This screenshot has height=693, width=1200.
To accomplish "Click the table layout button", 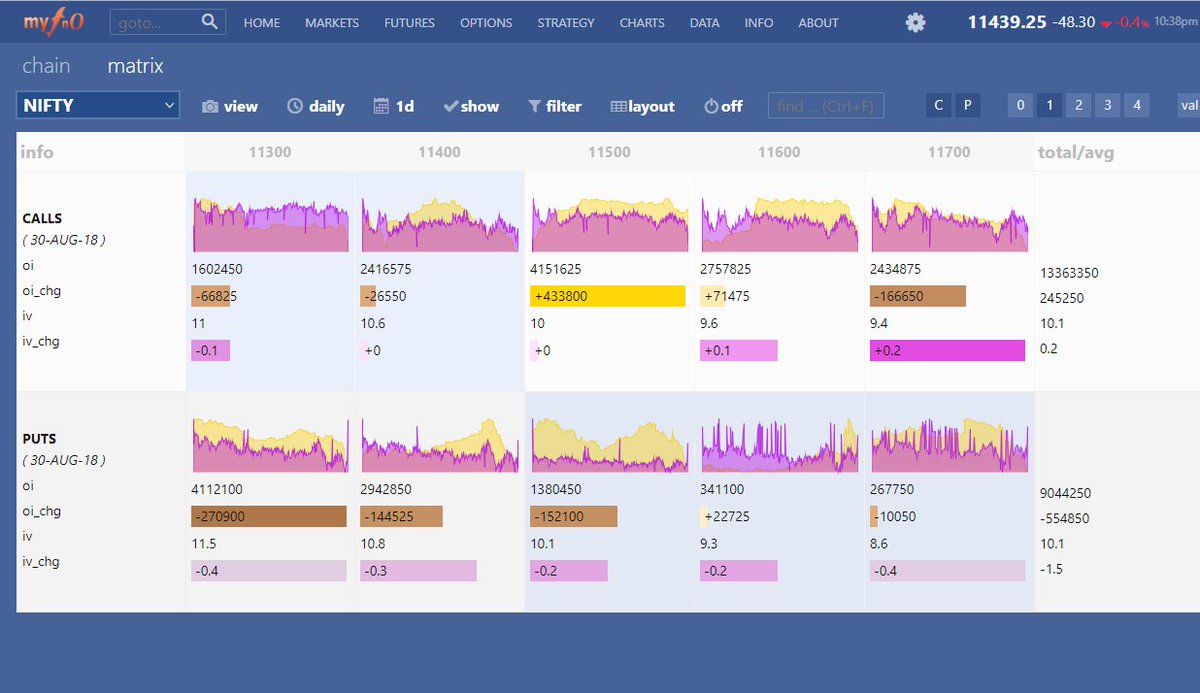I will point(643,106).
